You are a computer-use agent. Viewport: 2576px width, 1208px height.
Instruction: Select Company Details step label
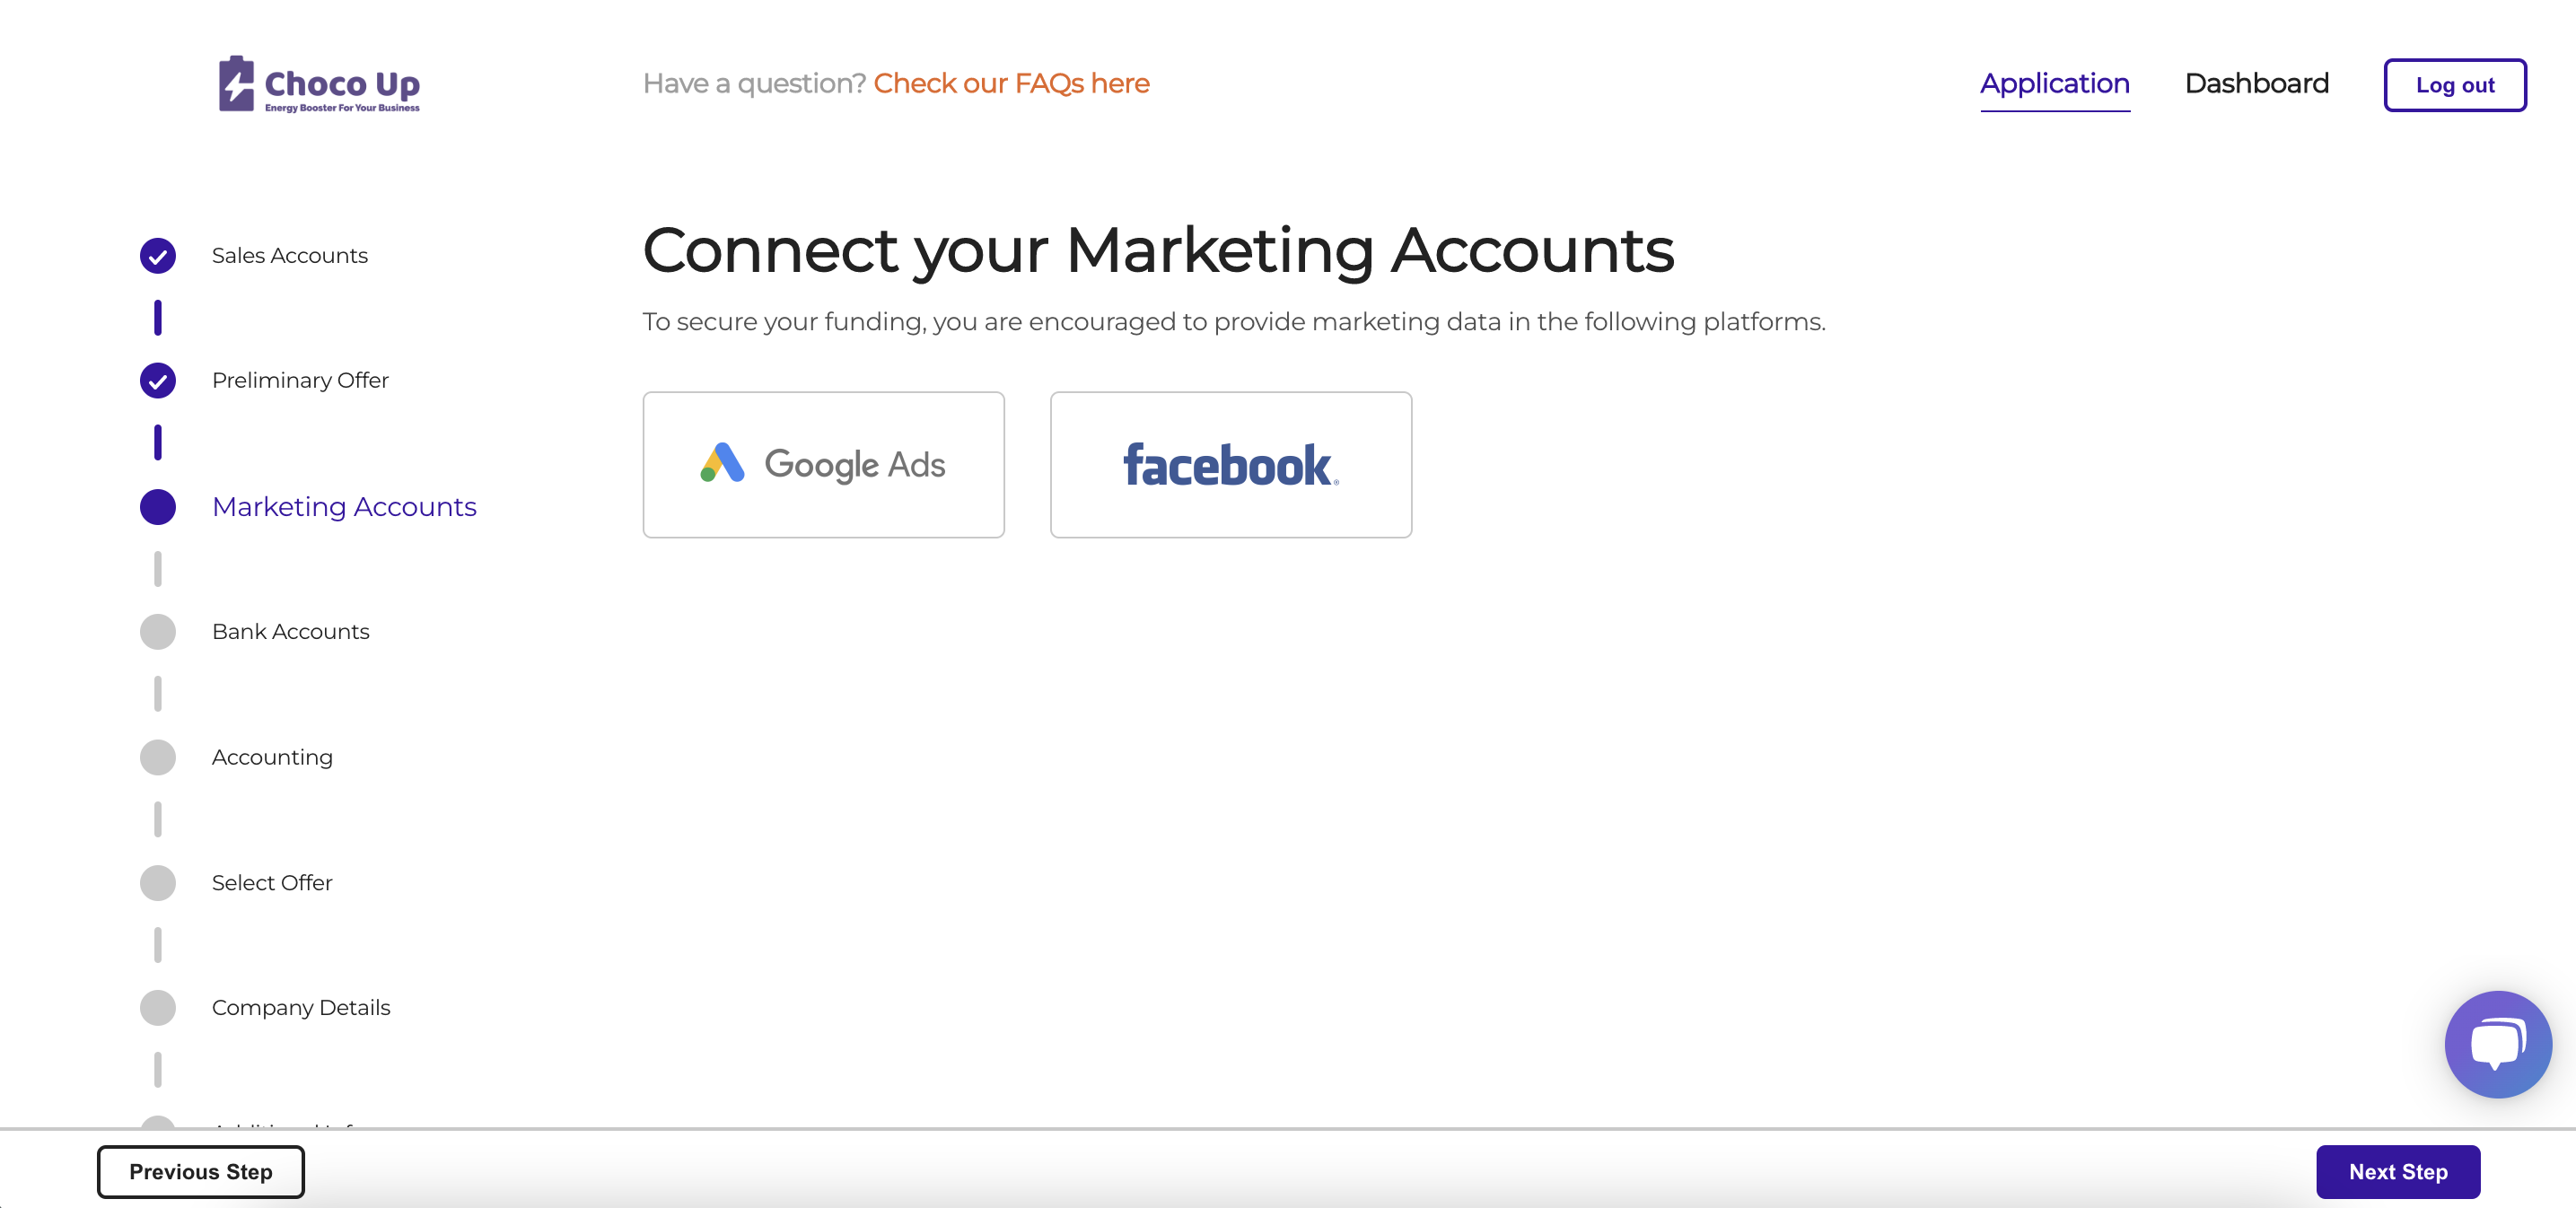(x=301, y=1008)
